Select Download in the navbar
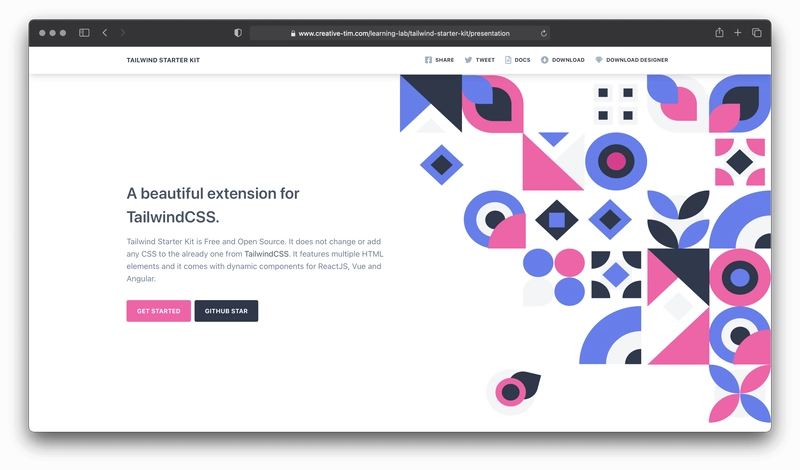Image resolution: width=800 pixels, height=470 pixels. coord(568,60)
